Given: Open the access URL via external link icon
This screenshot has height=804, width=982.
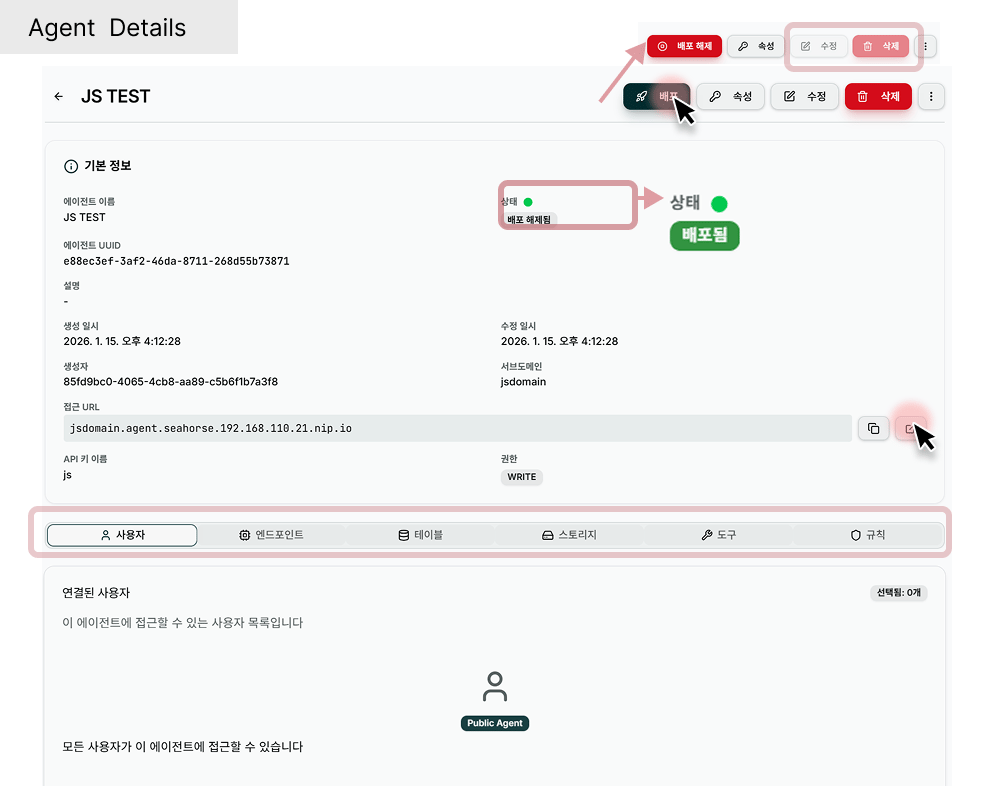Looking at the screenshot, I should (910, 428).
